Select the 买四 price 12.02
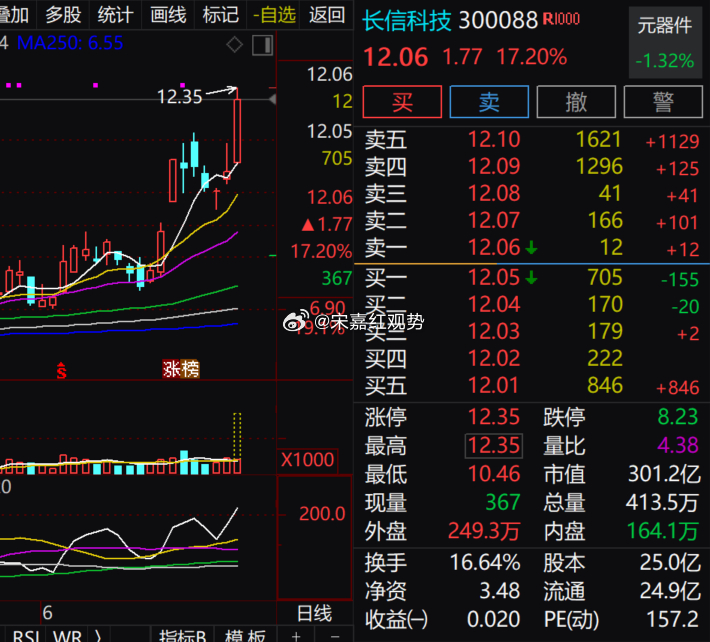Screen dimensions: 710x642 494,359
